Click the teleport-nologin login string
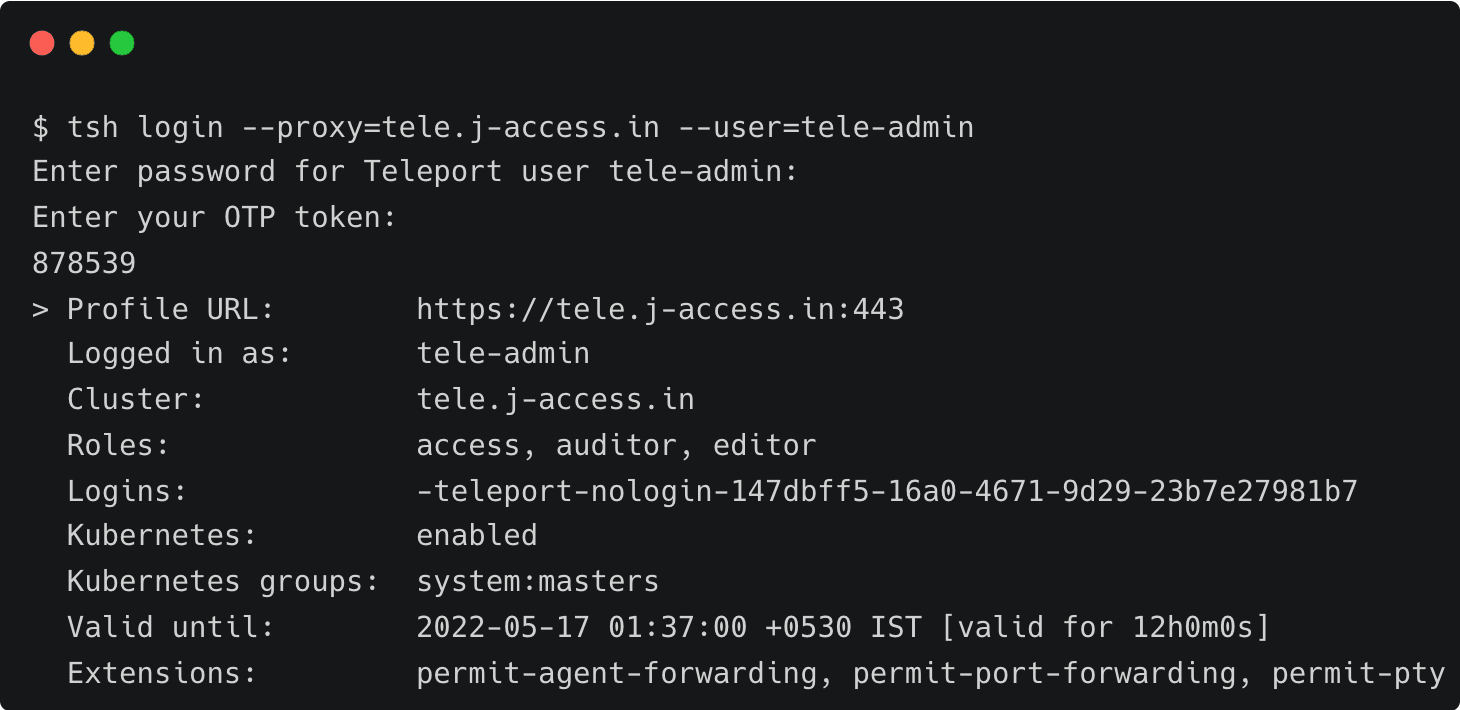This screenshot has width=1460, height=710. [887, 491]
